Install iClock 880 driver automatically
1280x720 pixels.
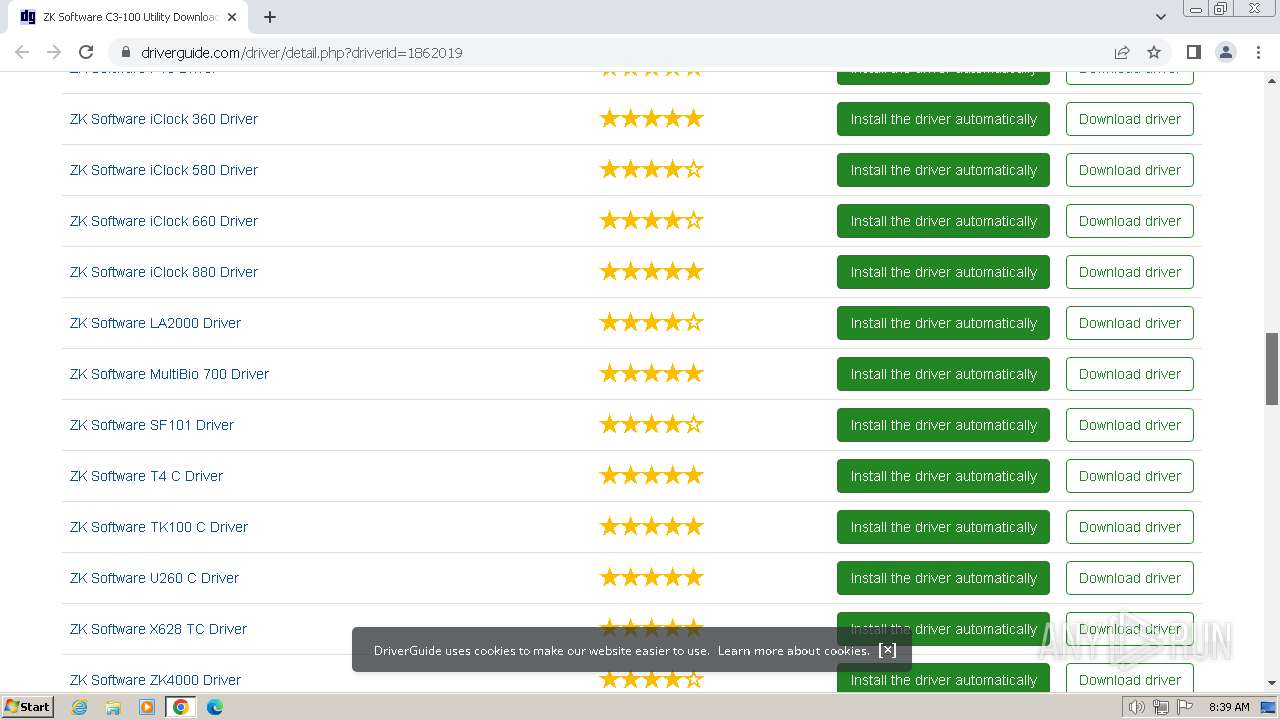[943, 272]
